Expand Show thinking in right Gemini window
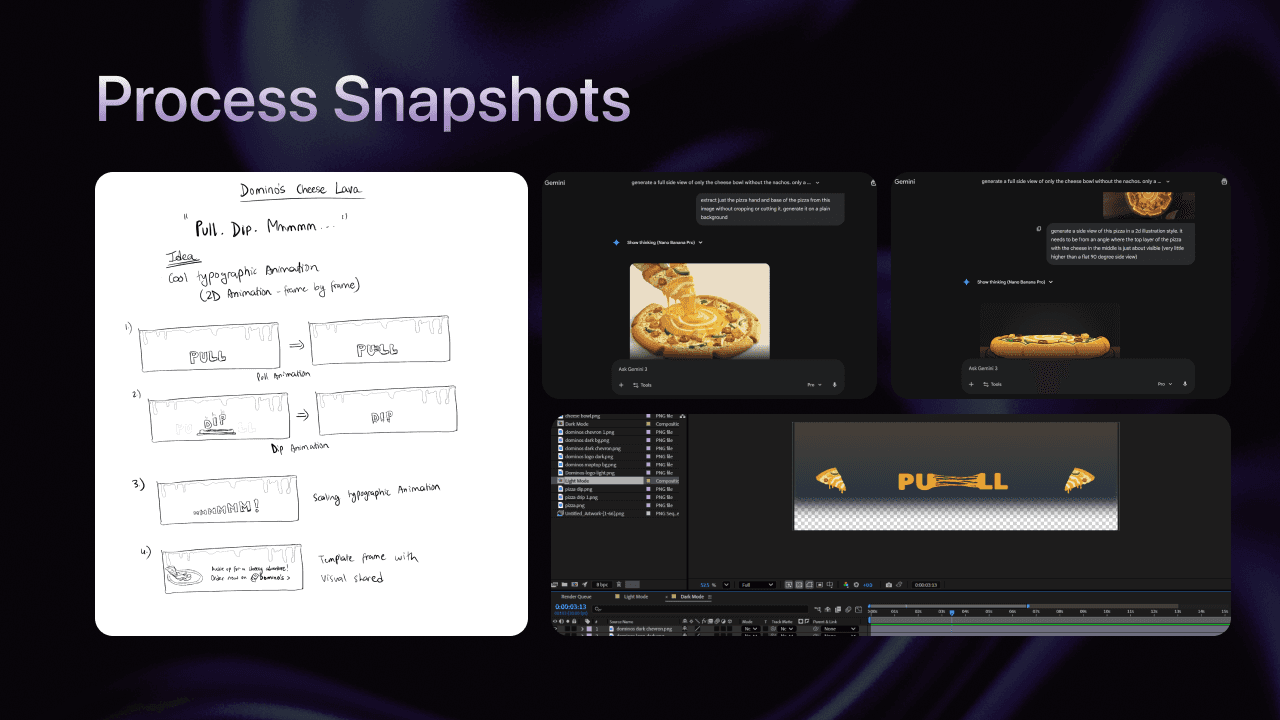The image size is (1280, 720). (x=1014, y=282)
